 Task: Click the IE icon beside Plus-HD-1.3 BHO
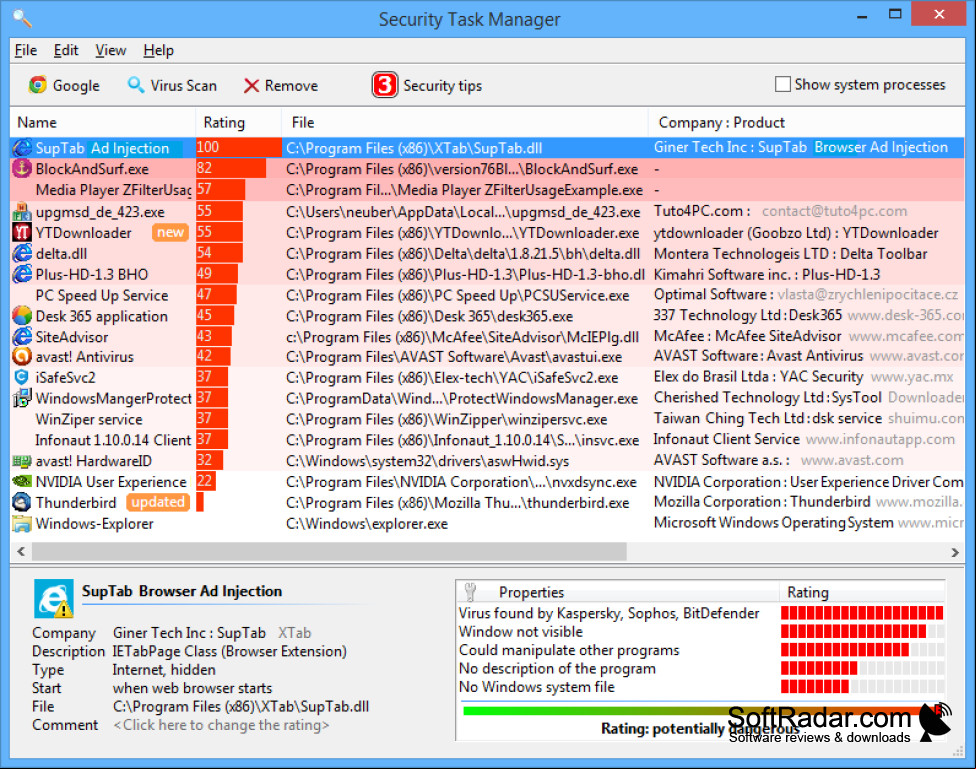[22, 274]
